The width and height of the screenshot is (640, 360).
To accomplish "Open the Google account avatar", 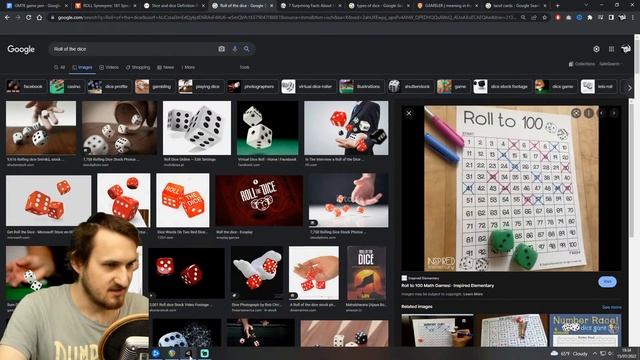I will point(626,49).
